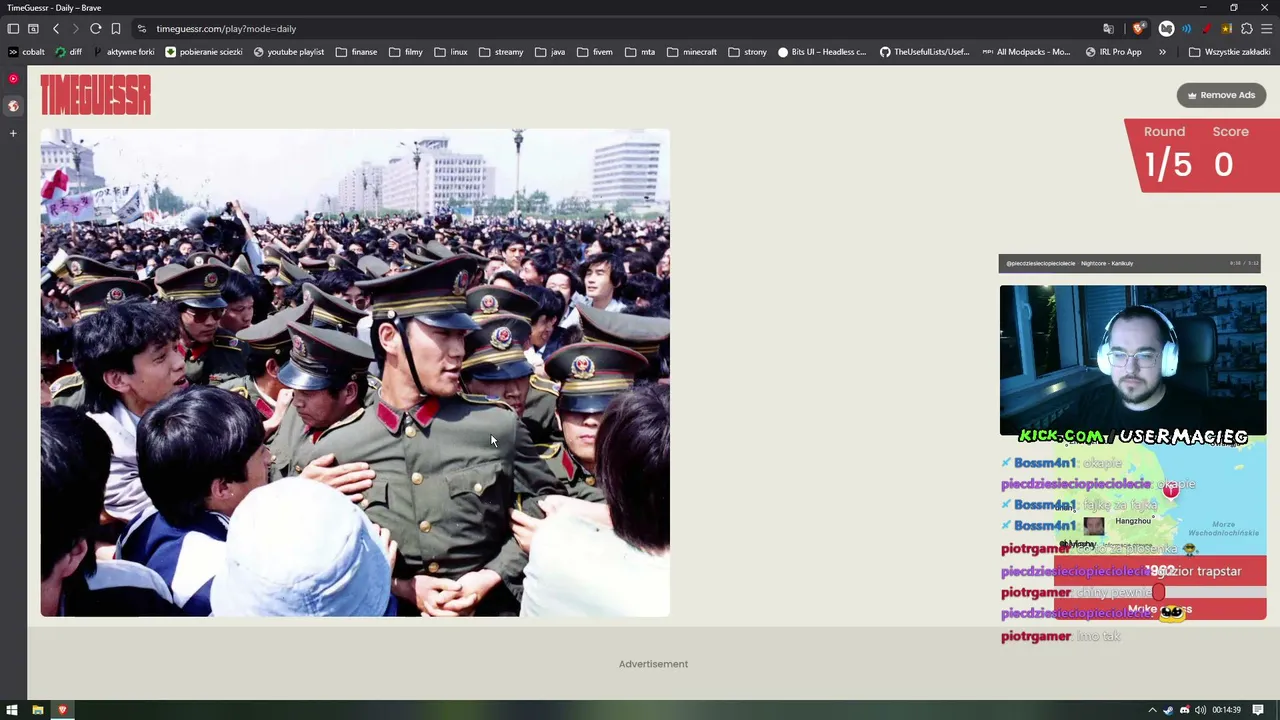
Task: Bookmark this page with the bookmark icon
Action: coord(116,29)
